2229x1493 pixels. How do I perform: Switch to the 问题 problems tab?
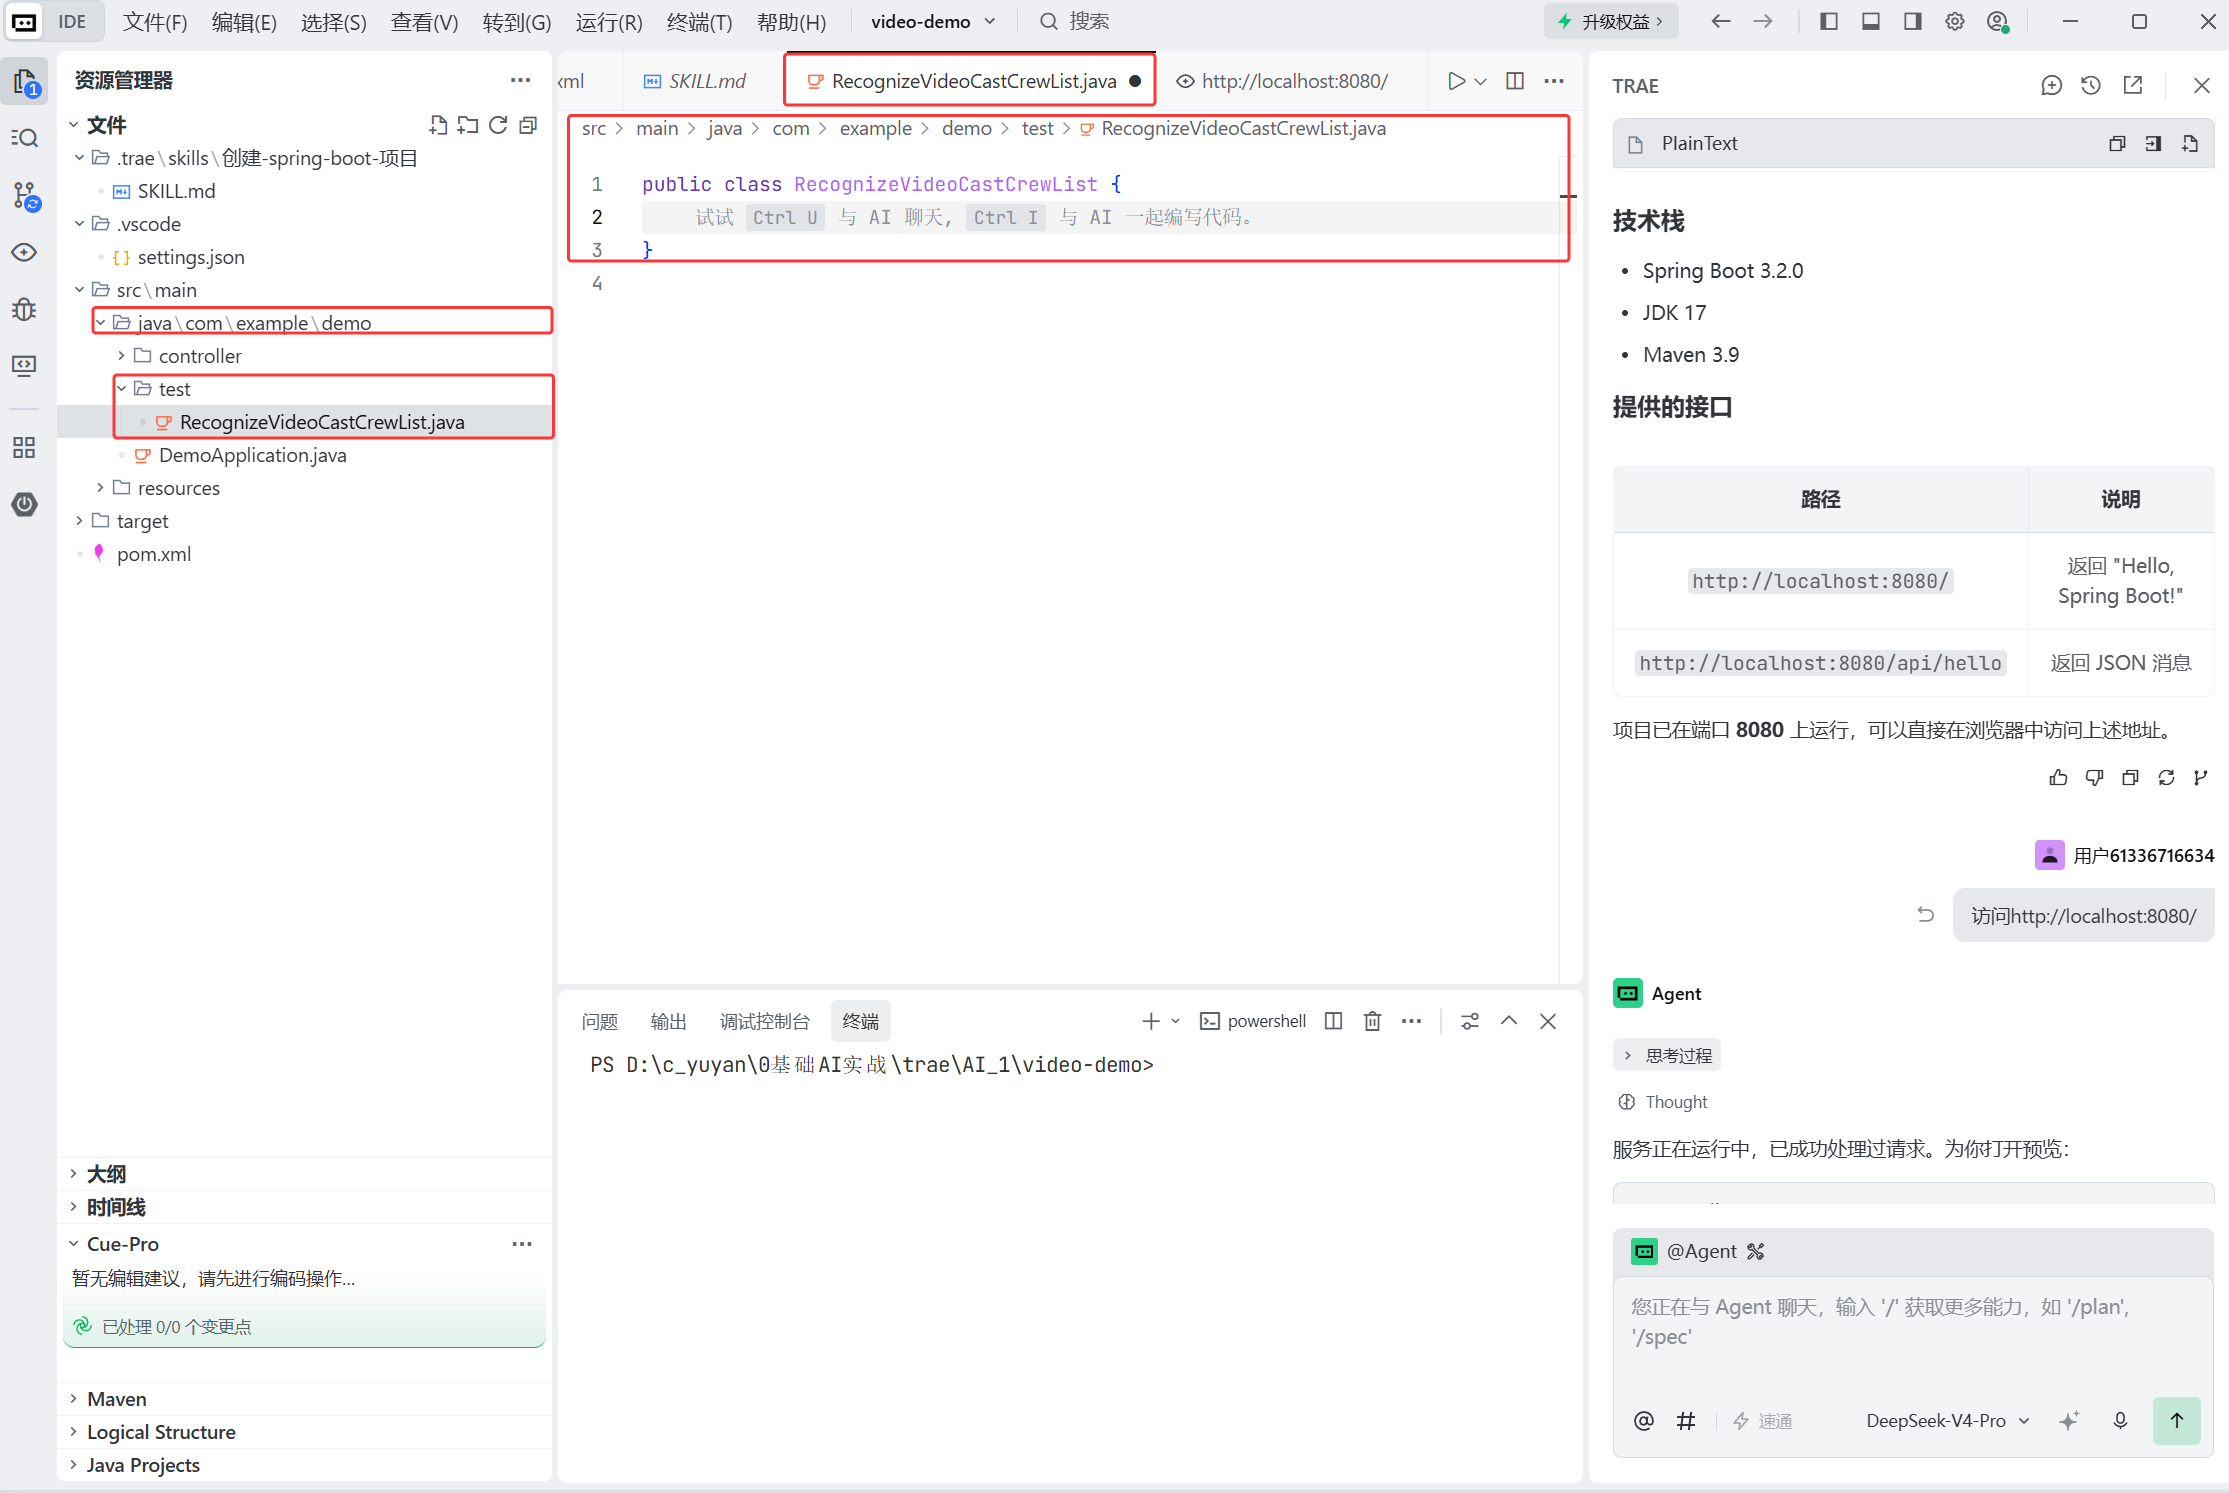[599, 1021]
